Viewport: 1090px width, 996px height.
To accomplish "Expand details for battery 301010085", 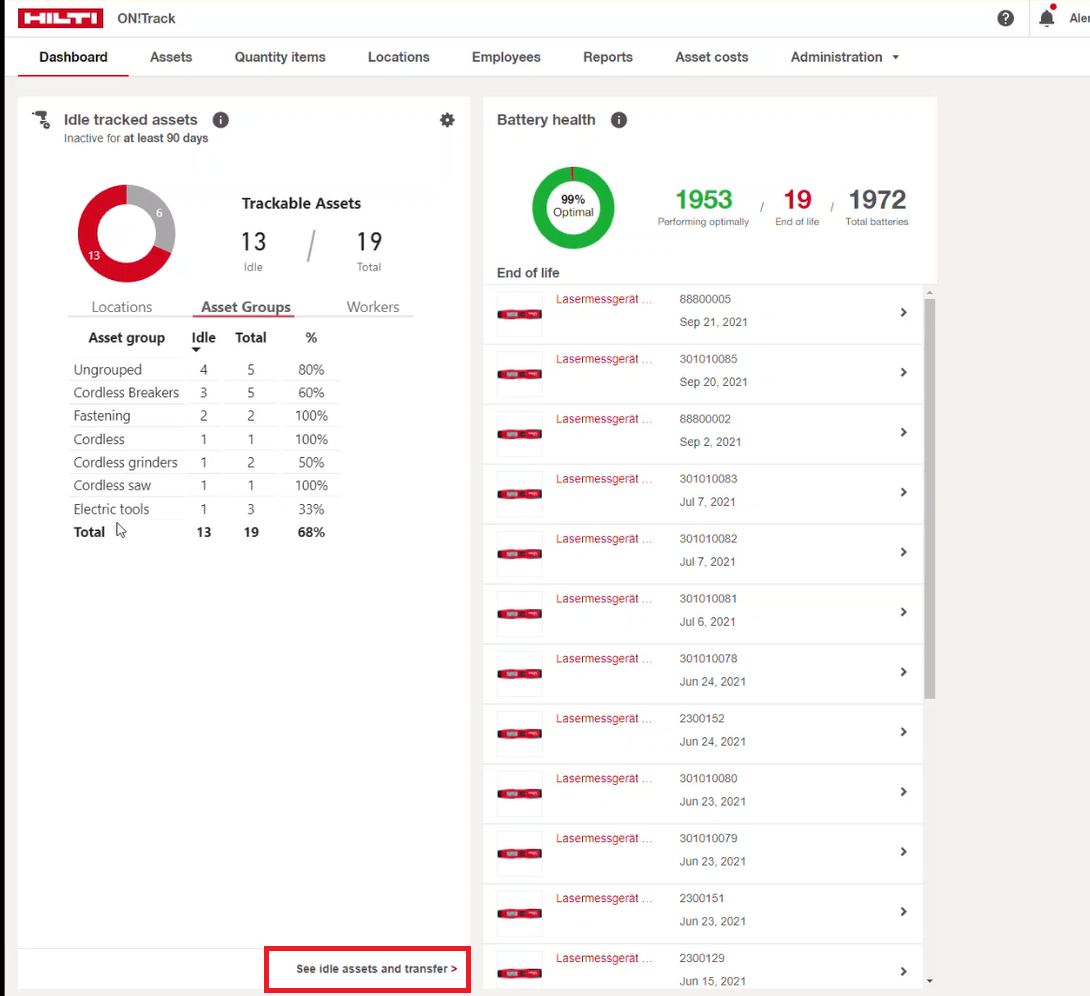I will (903, 372).
